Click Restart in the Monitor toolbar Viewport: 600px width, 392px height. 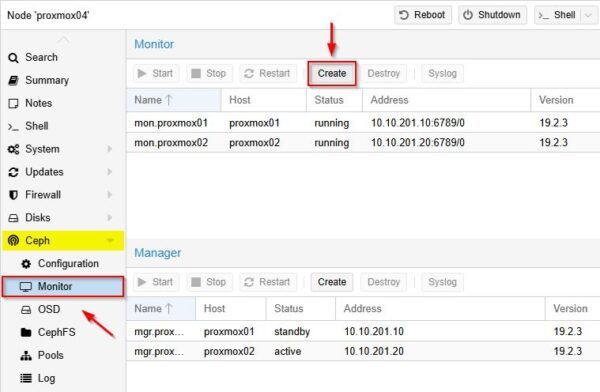(x=268, y=73)
